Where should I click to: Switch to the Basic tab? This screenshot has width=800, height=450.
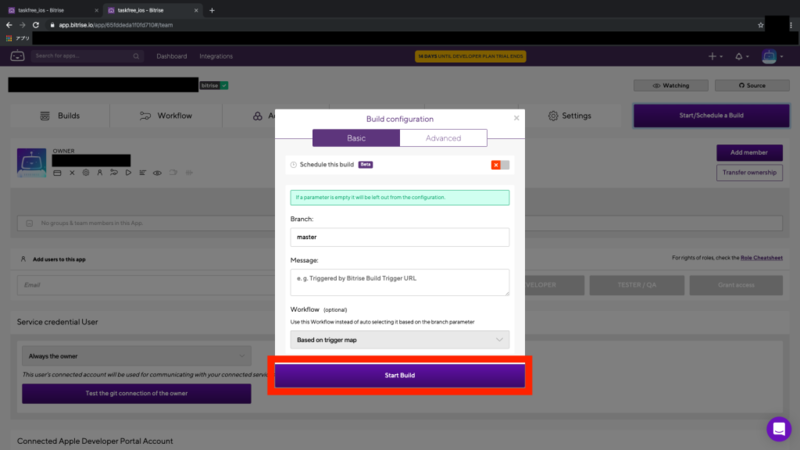[x=356, y=138]
